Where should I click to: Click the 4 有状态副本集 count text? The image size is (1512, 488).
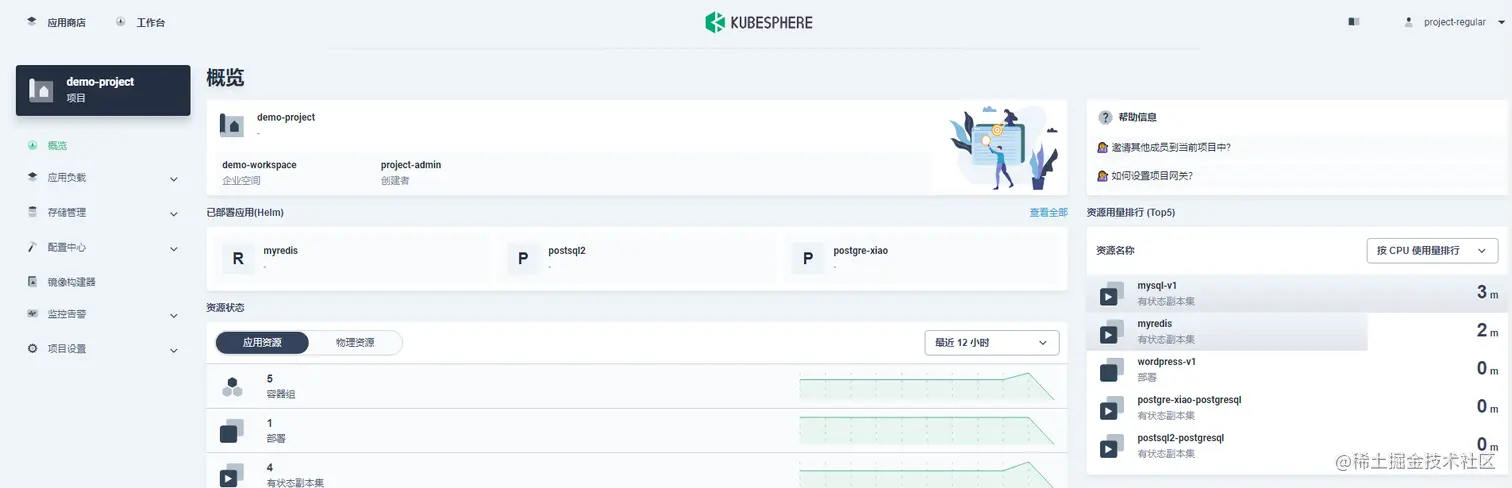click(295, 474)
